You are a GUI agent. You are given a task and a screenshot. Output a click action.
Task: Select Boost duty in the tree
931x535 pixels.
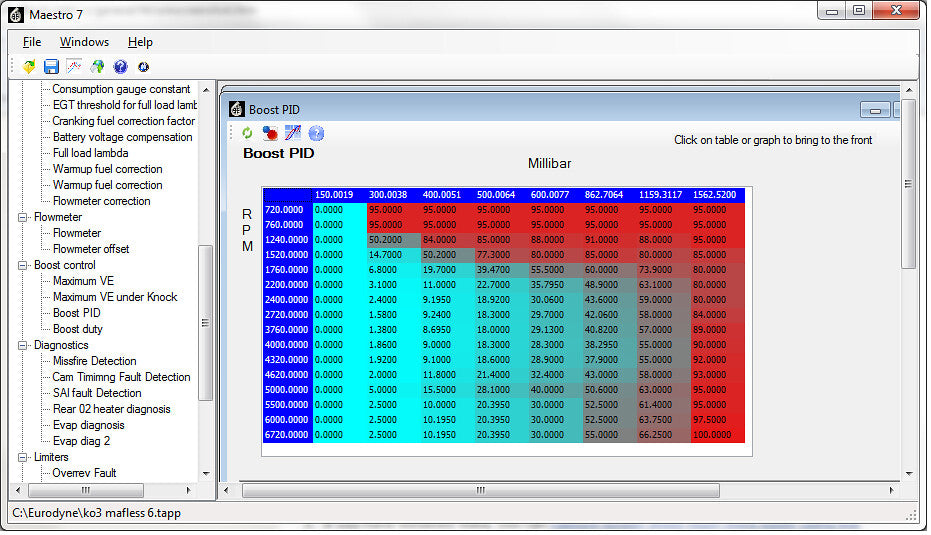78,329
